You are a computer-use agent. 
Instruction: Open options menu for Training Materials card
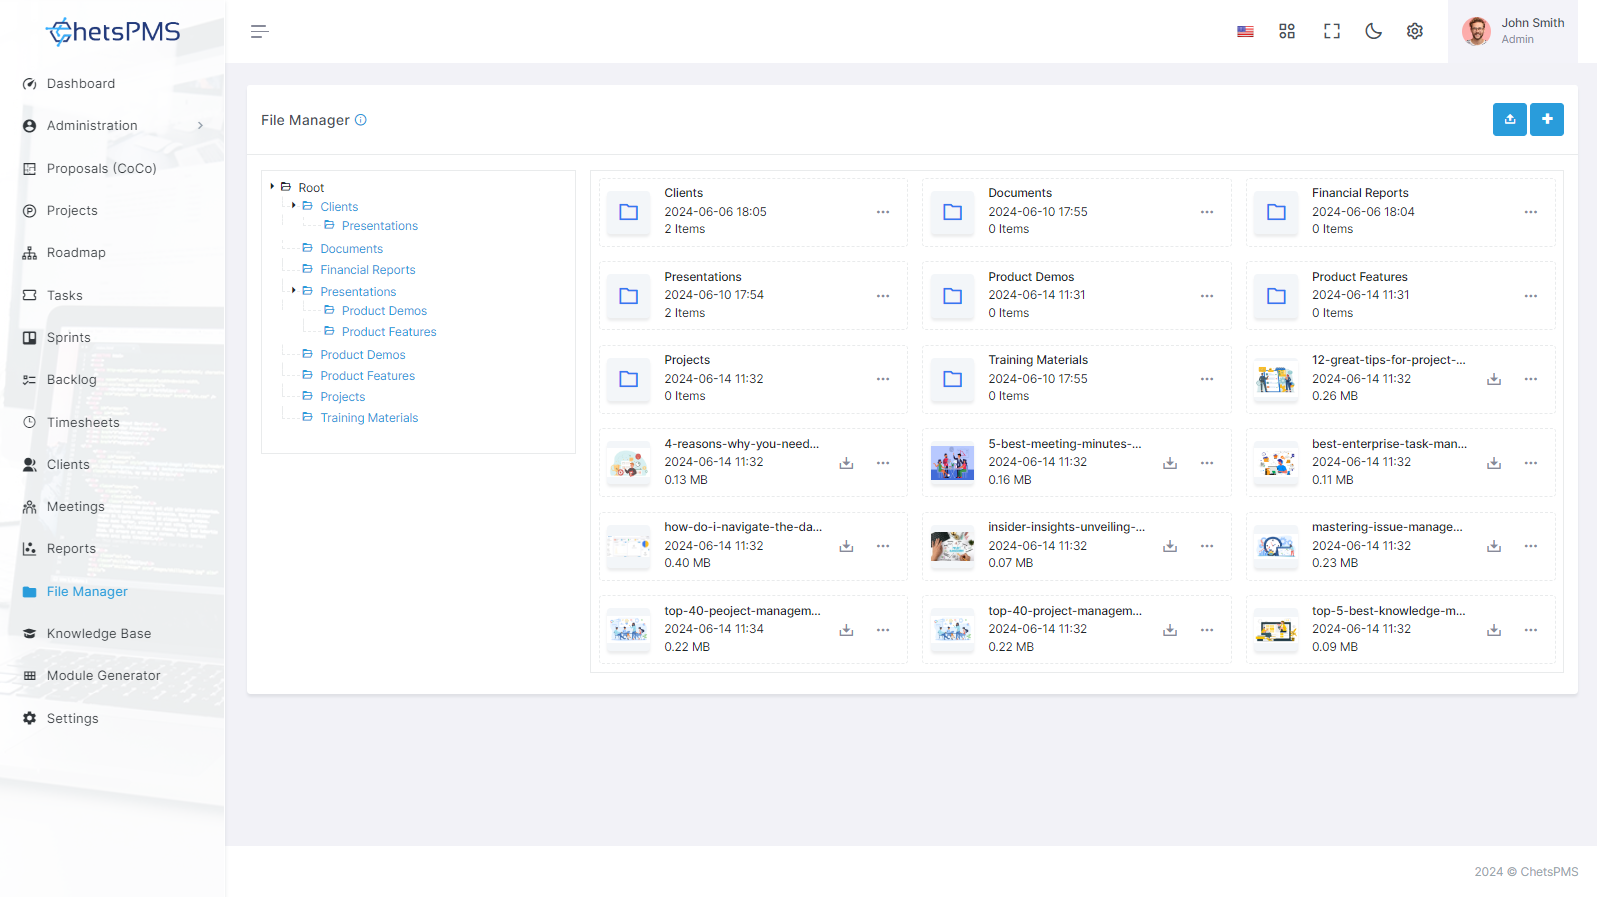[x=1207, y=379]
